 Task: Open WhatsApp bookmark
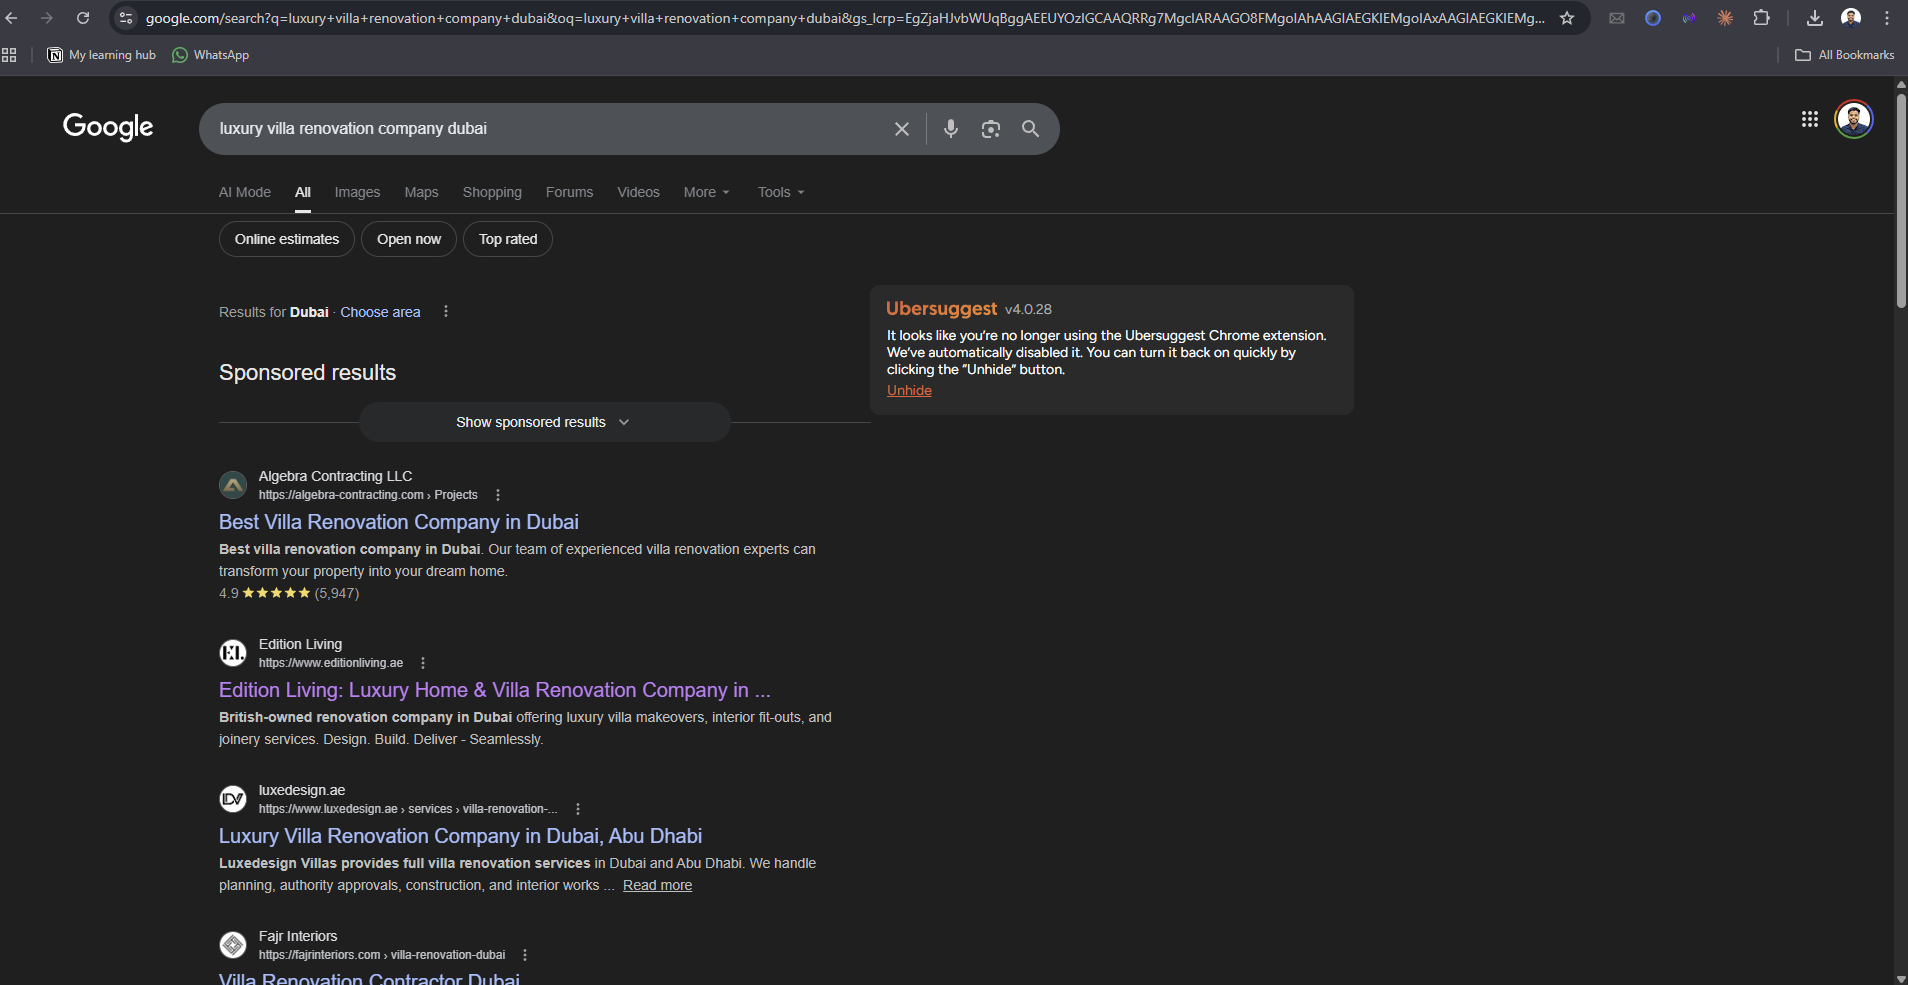tap(211, 55)
